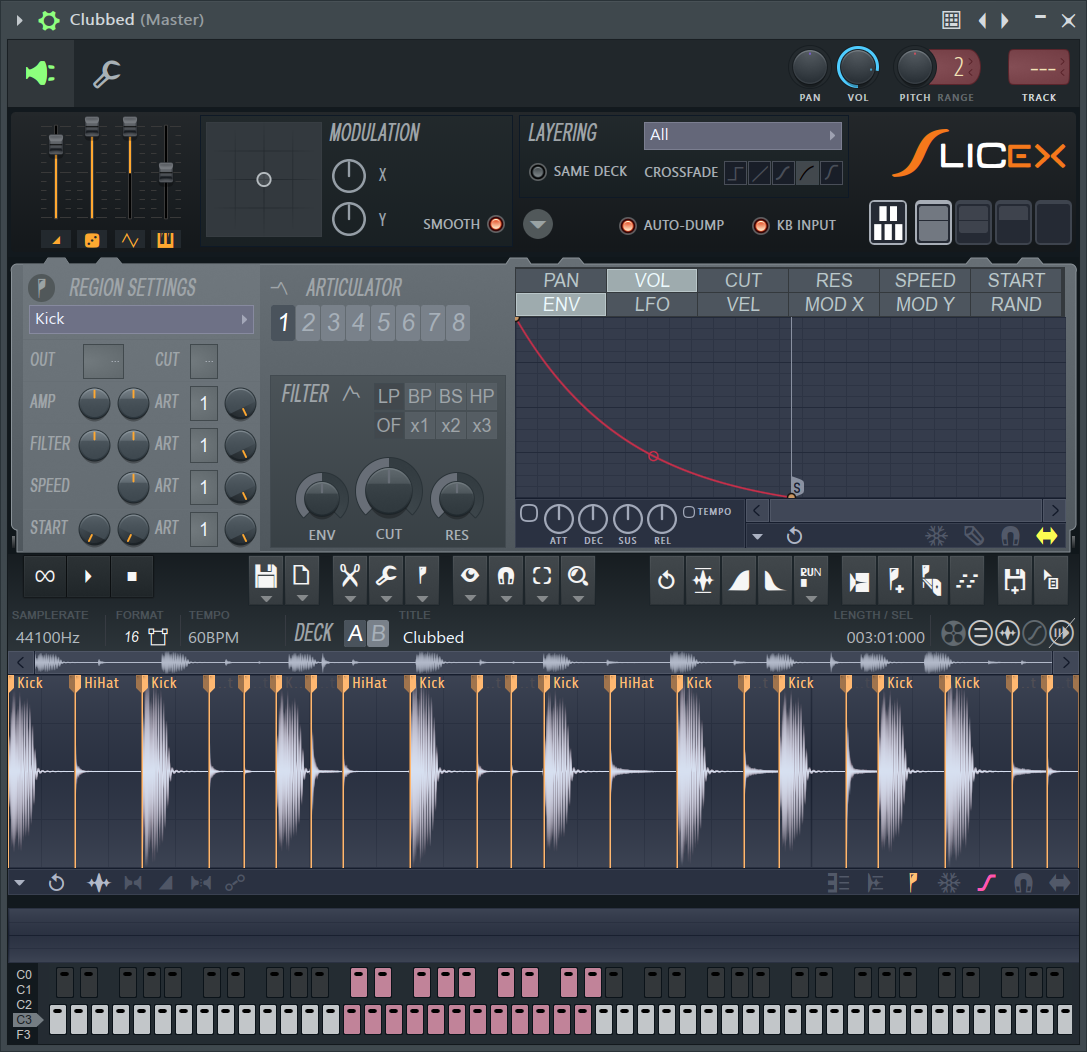Click the headphone preview icon below the envelope editor

tap(1011, 536)
